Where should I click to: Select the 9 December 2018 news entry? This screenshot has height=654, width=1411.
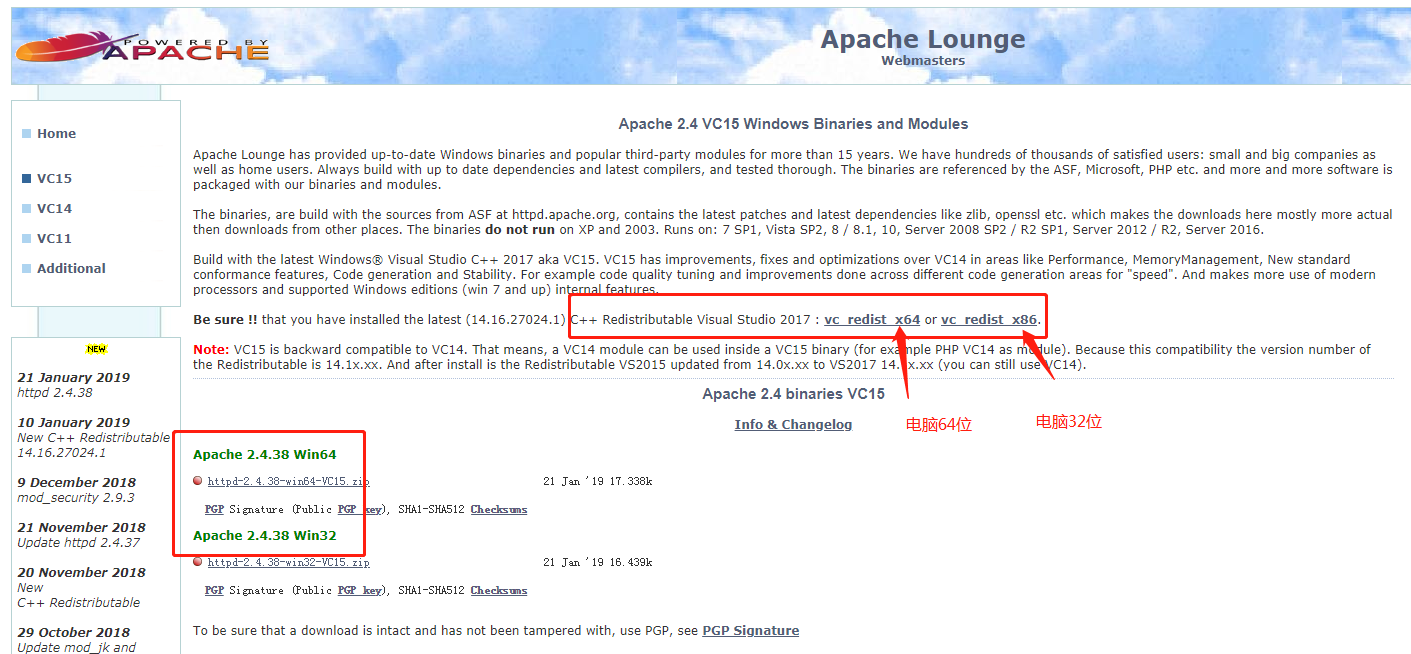click(x=77, y=482)
